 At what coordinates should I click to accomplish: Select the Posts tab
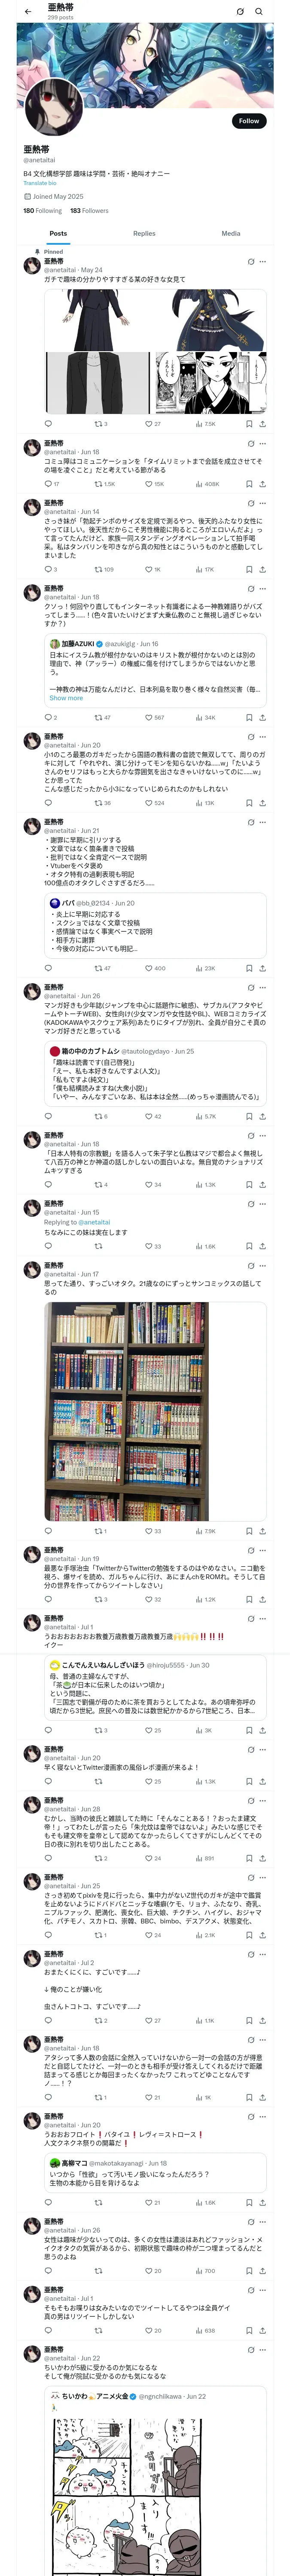tap(58, 233)
